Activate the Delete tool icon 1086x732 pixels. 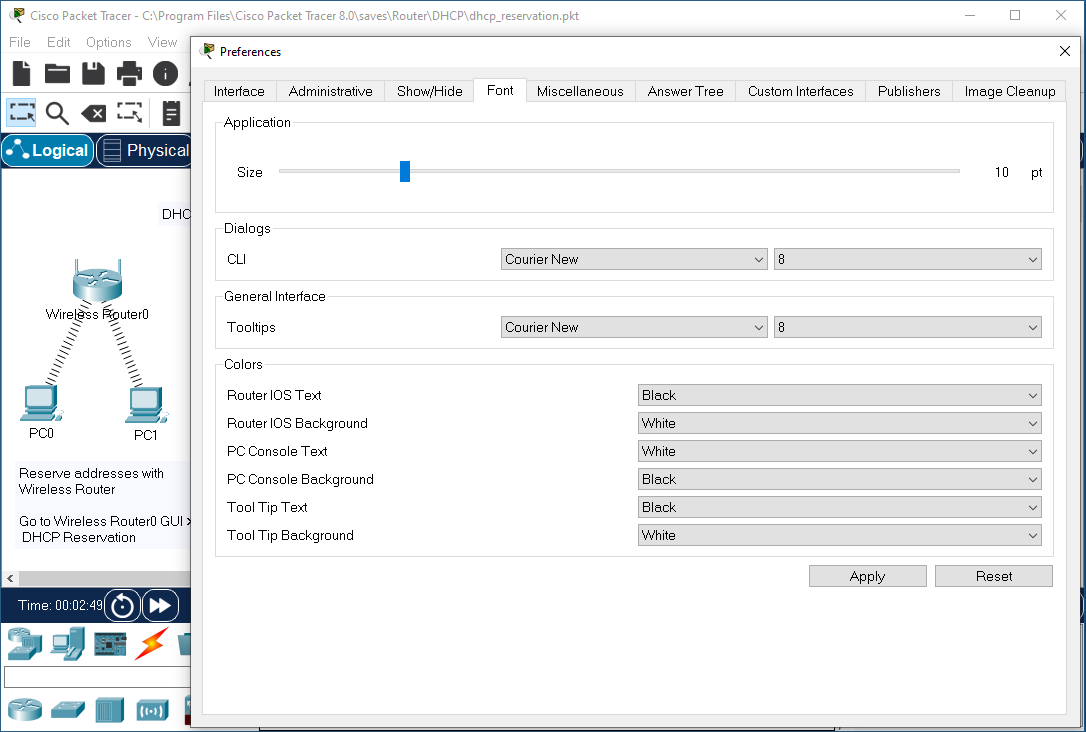point(94,113)
